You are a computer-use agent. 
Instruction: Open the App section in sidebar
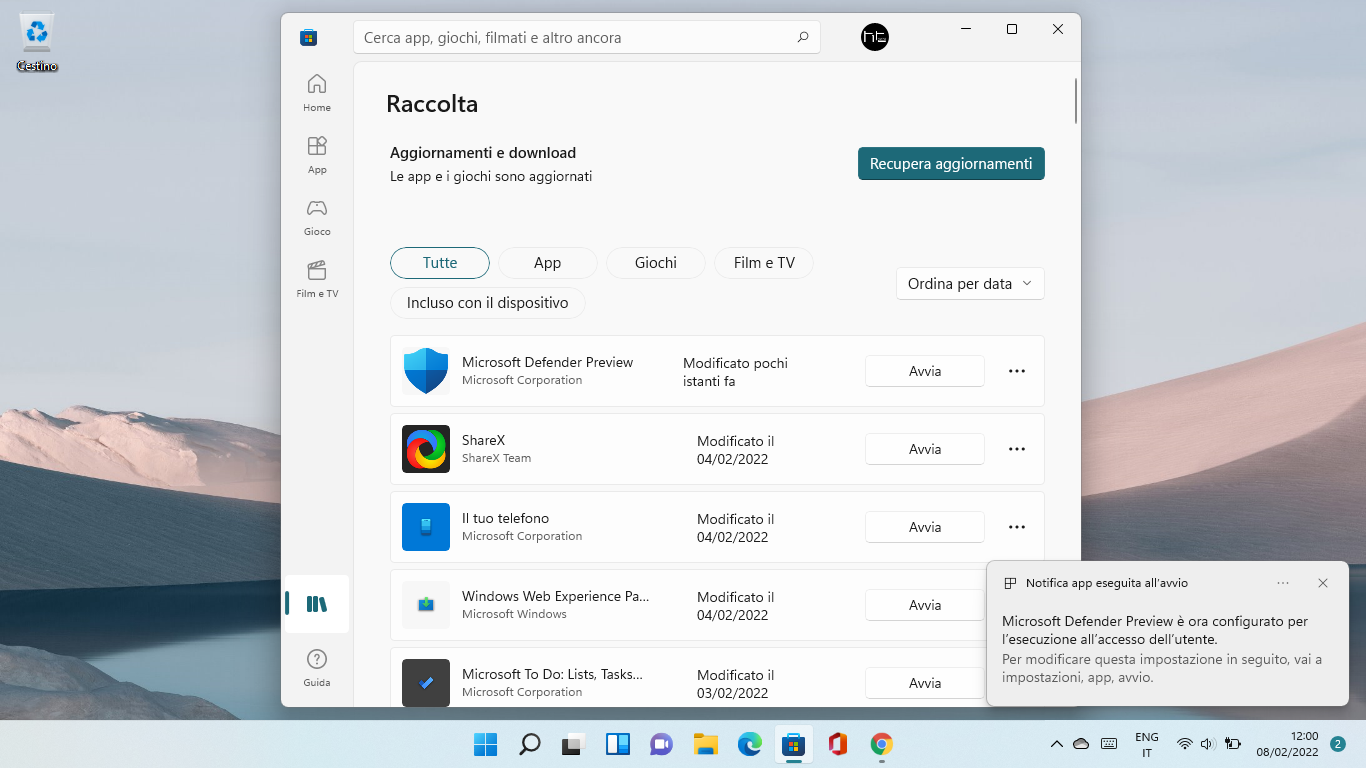pos(317,154)
